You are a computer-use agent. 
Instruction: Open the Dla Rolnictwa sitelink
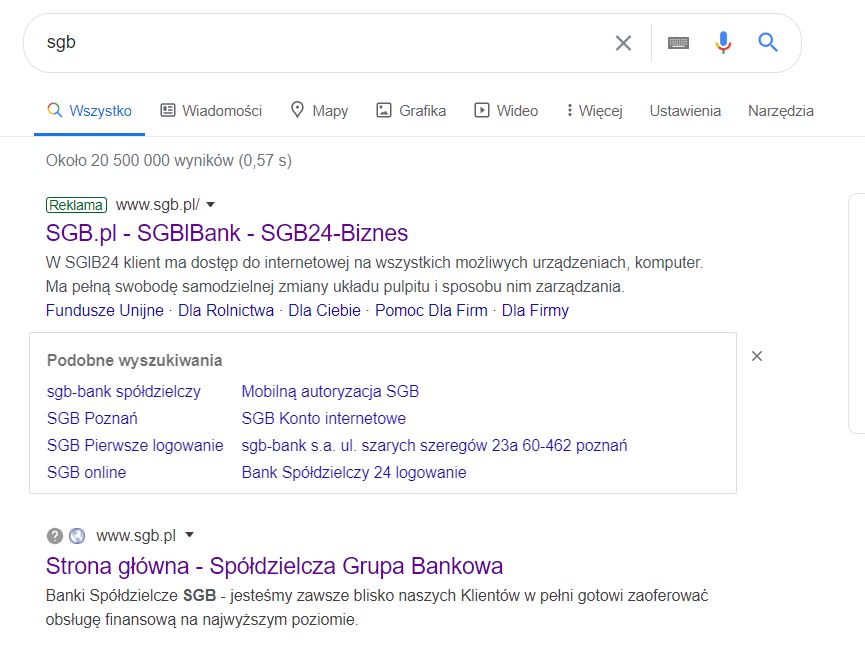[x=226, y=311]
